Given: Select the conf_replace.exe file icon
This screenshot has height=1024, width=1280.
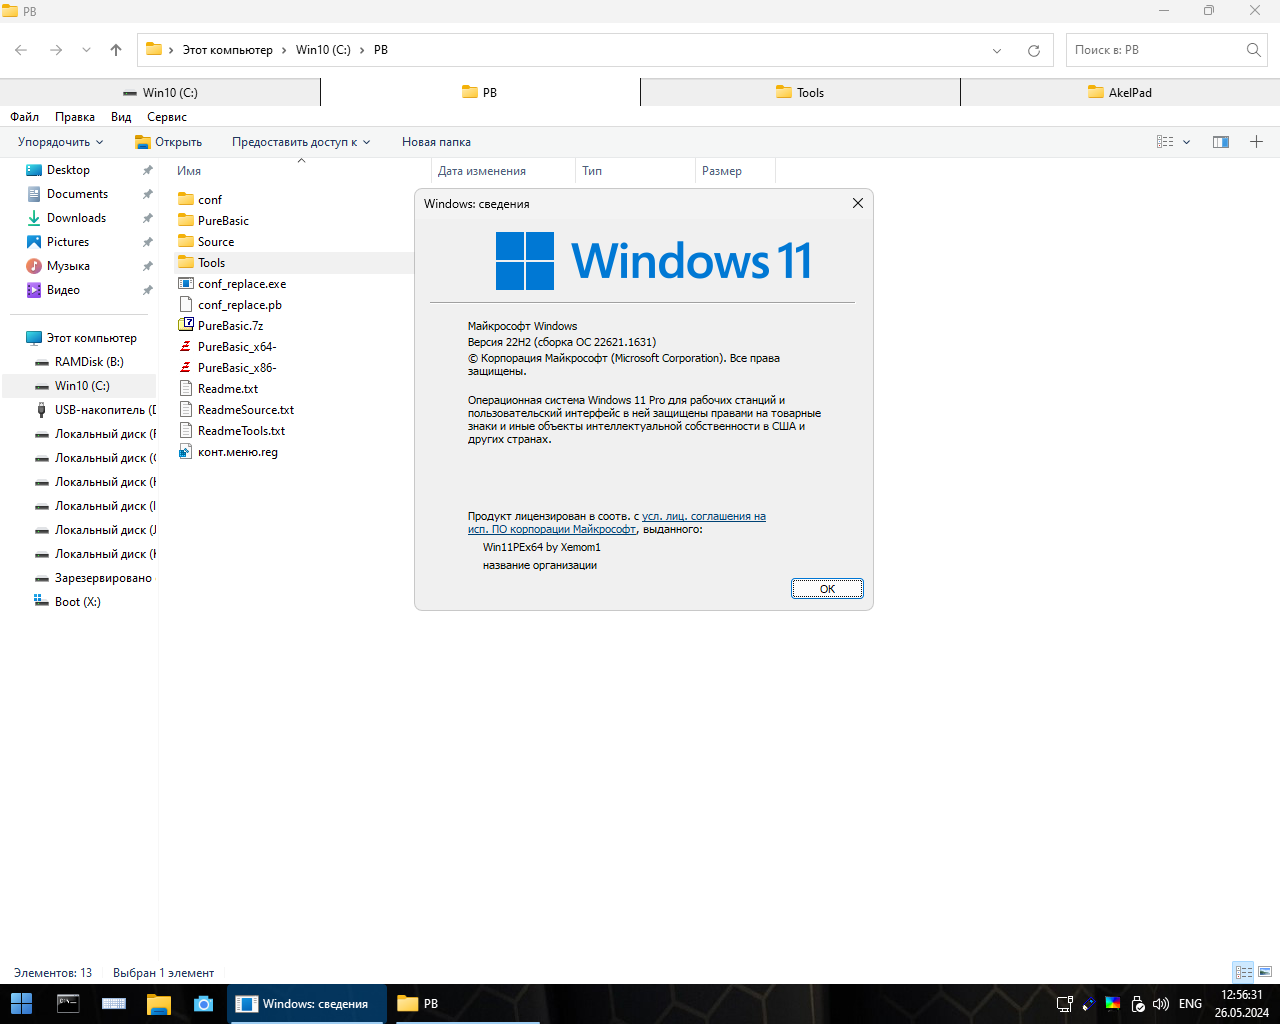Looking at the screenshot, I should point(186,283).
